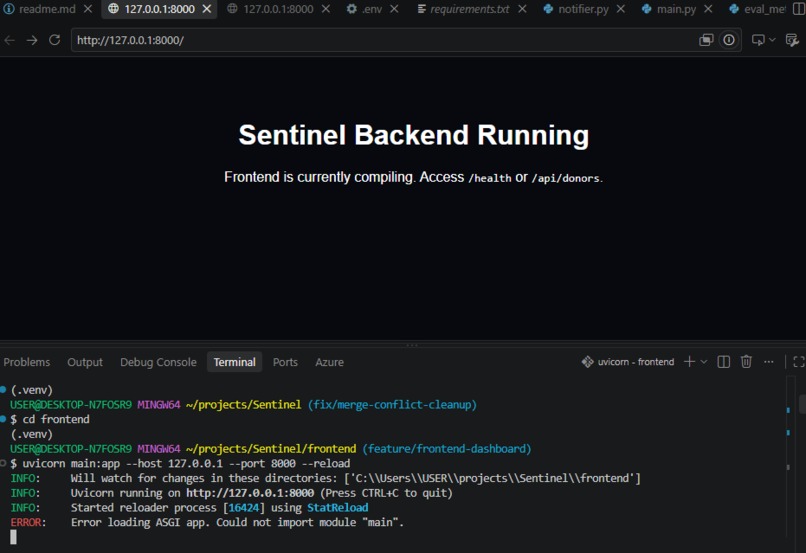Maximize the panel size

click(799, 362)
